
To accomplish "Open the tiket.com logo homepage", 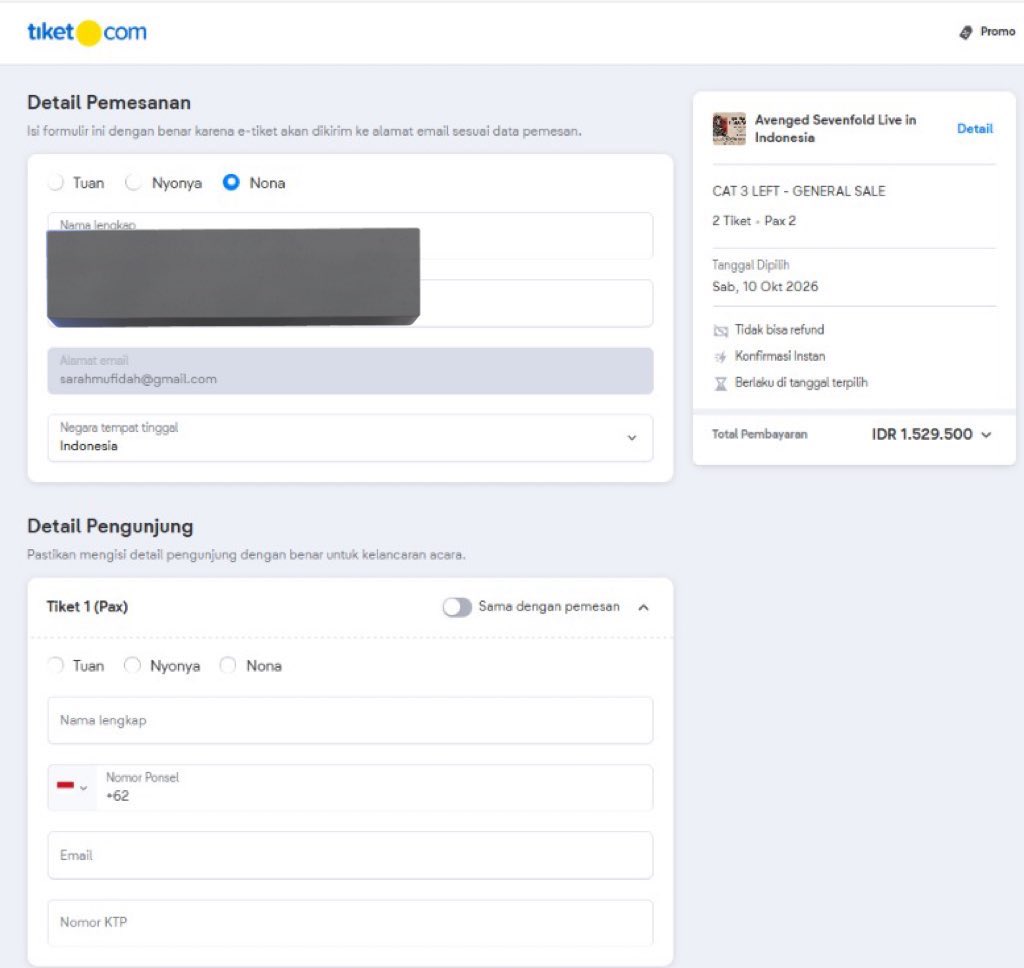I will [87, 33].
